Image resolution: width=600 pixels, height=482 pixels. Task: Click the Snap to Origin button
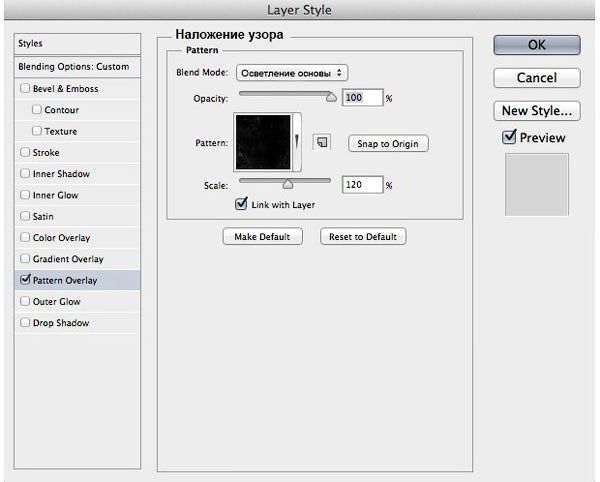[x=388, y=144]
